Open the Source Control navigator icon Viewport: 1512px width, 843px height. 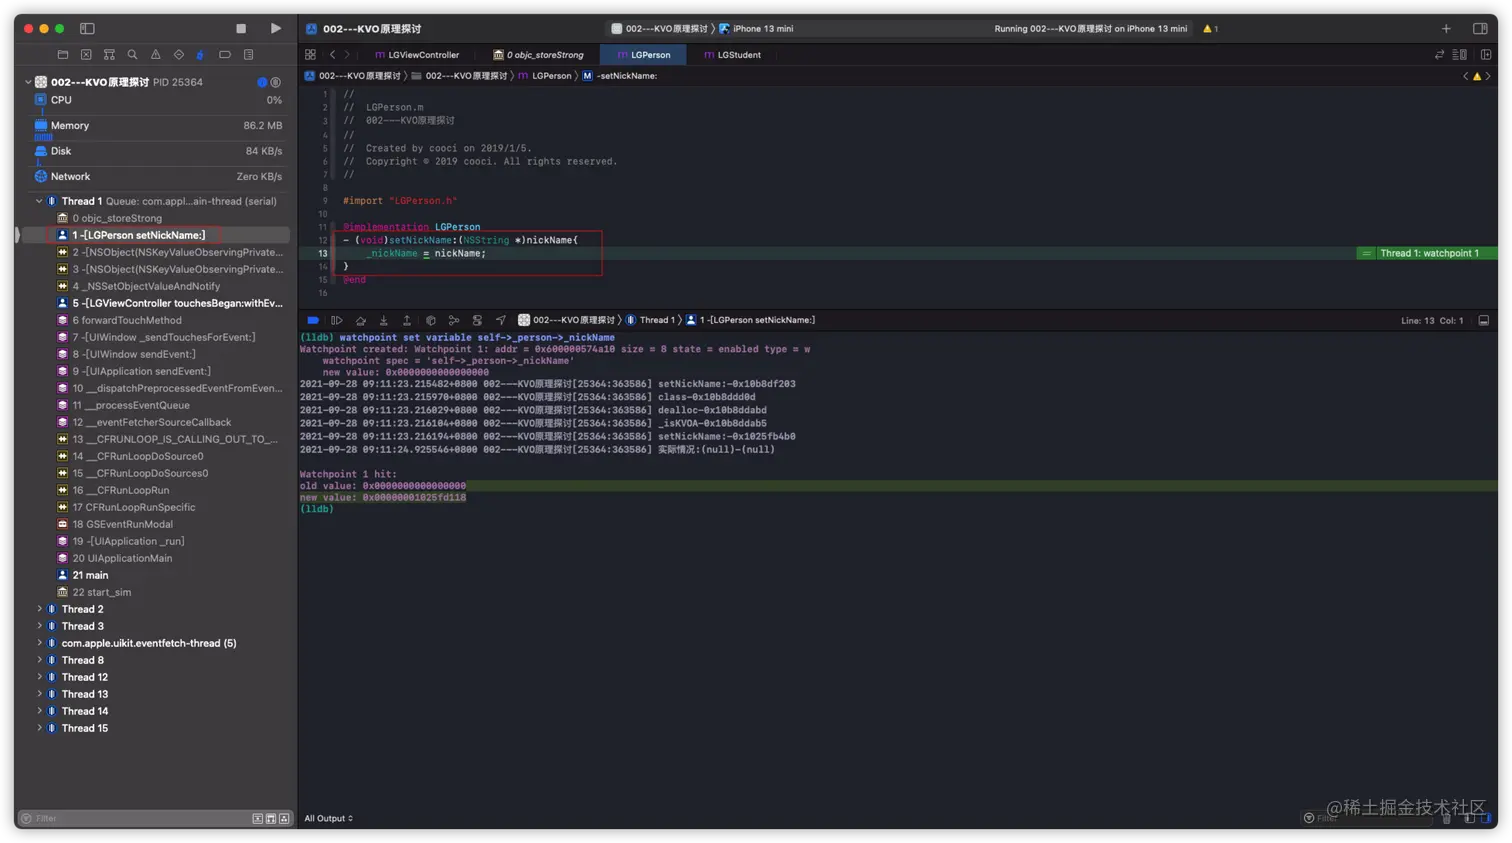pos(86,55)
